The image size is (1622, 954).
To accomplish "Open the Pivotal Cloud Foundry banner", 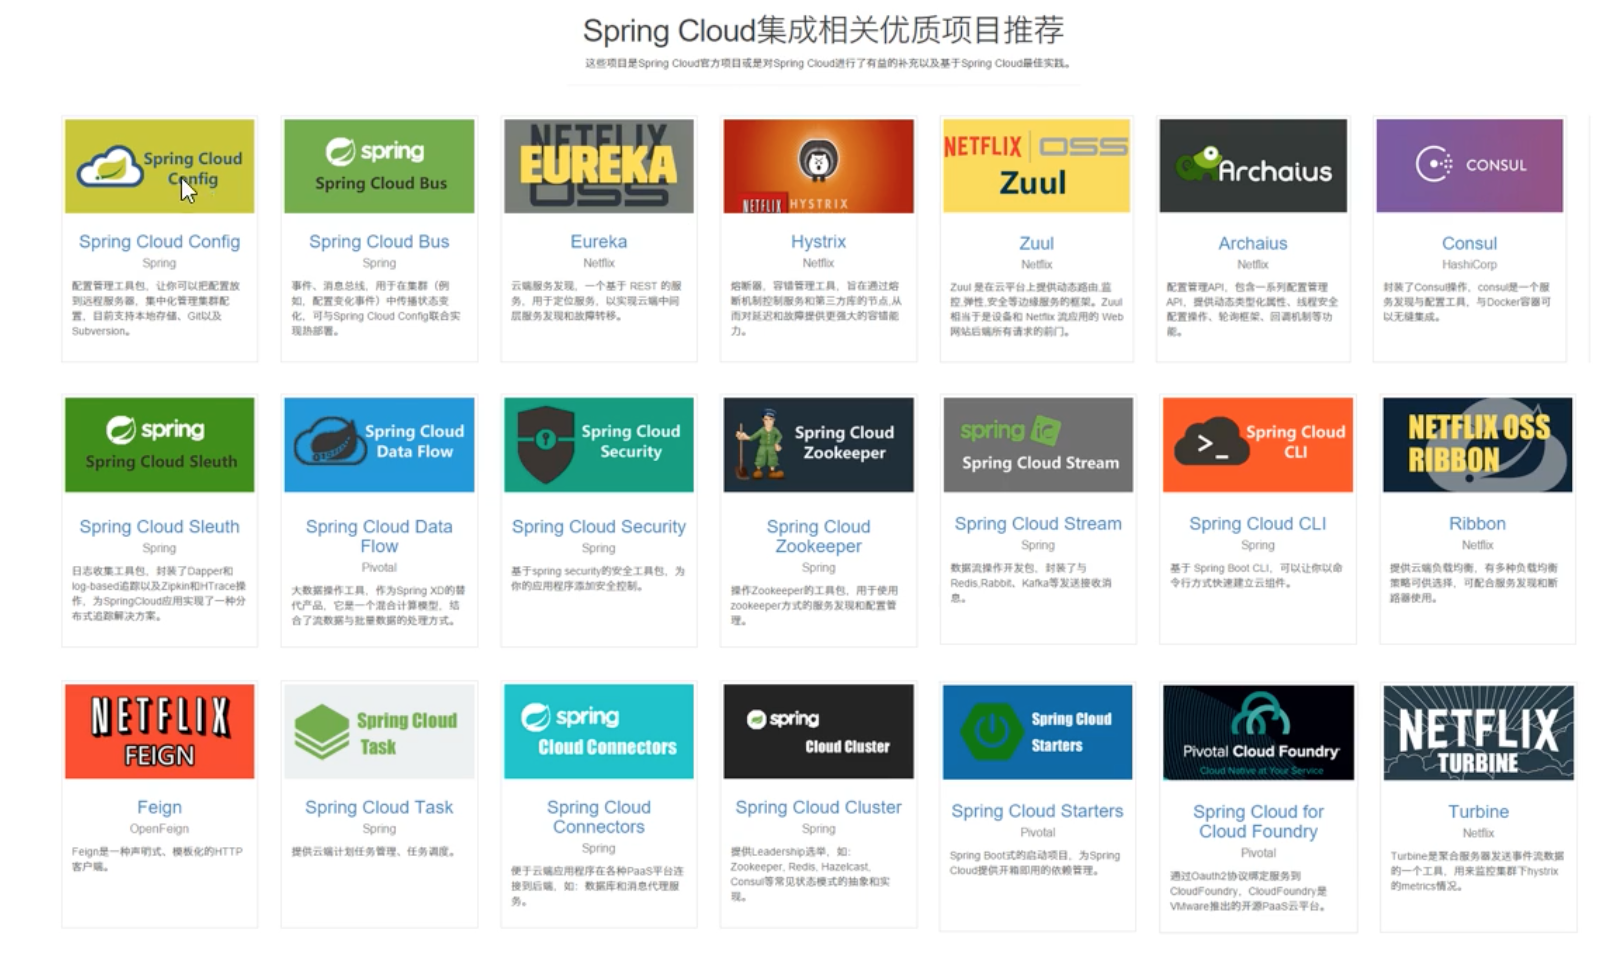I will 1258,732.
